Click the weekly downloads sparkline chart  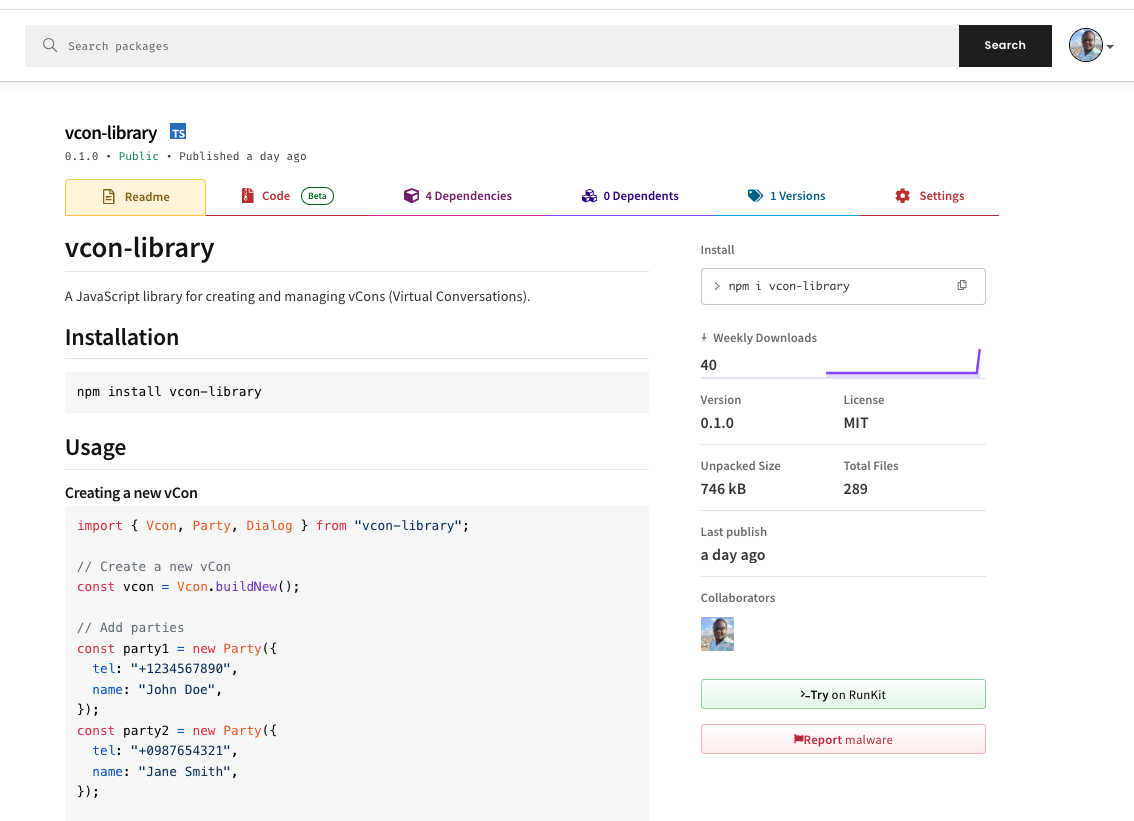click(x=903, y=362)
